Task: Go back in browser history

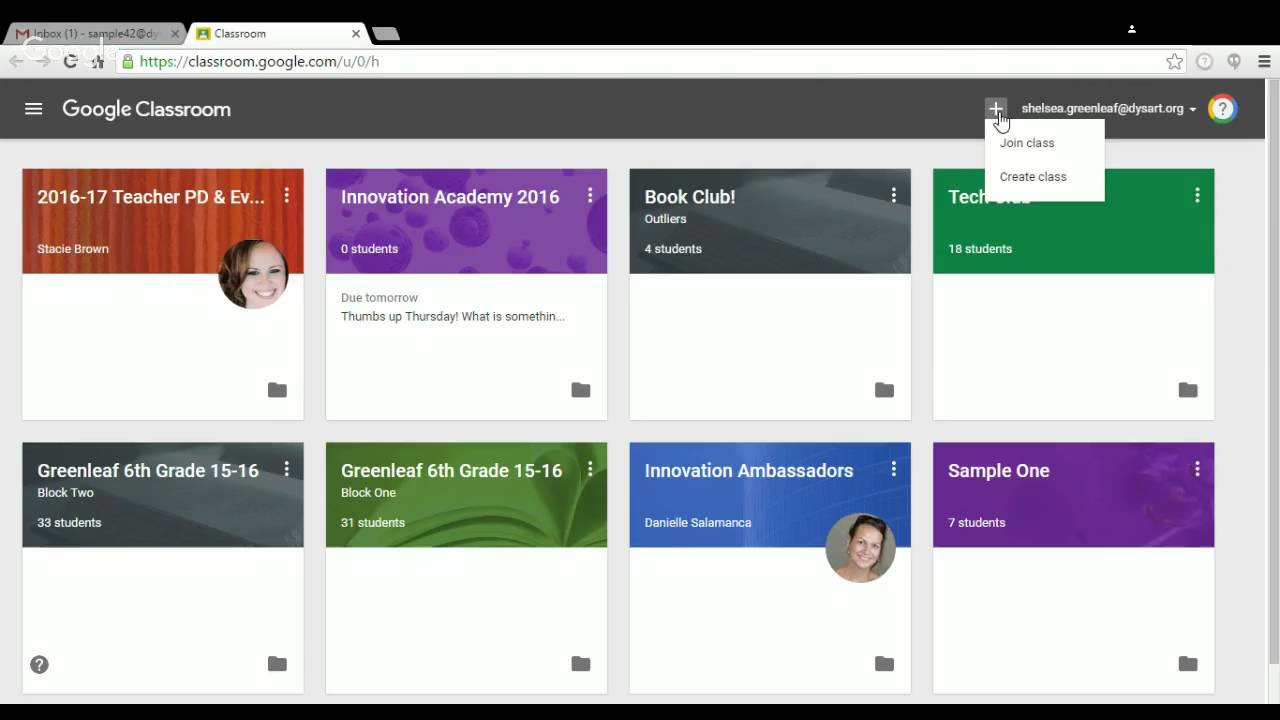Action: pyautogui.click(x=16, y=61)
